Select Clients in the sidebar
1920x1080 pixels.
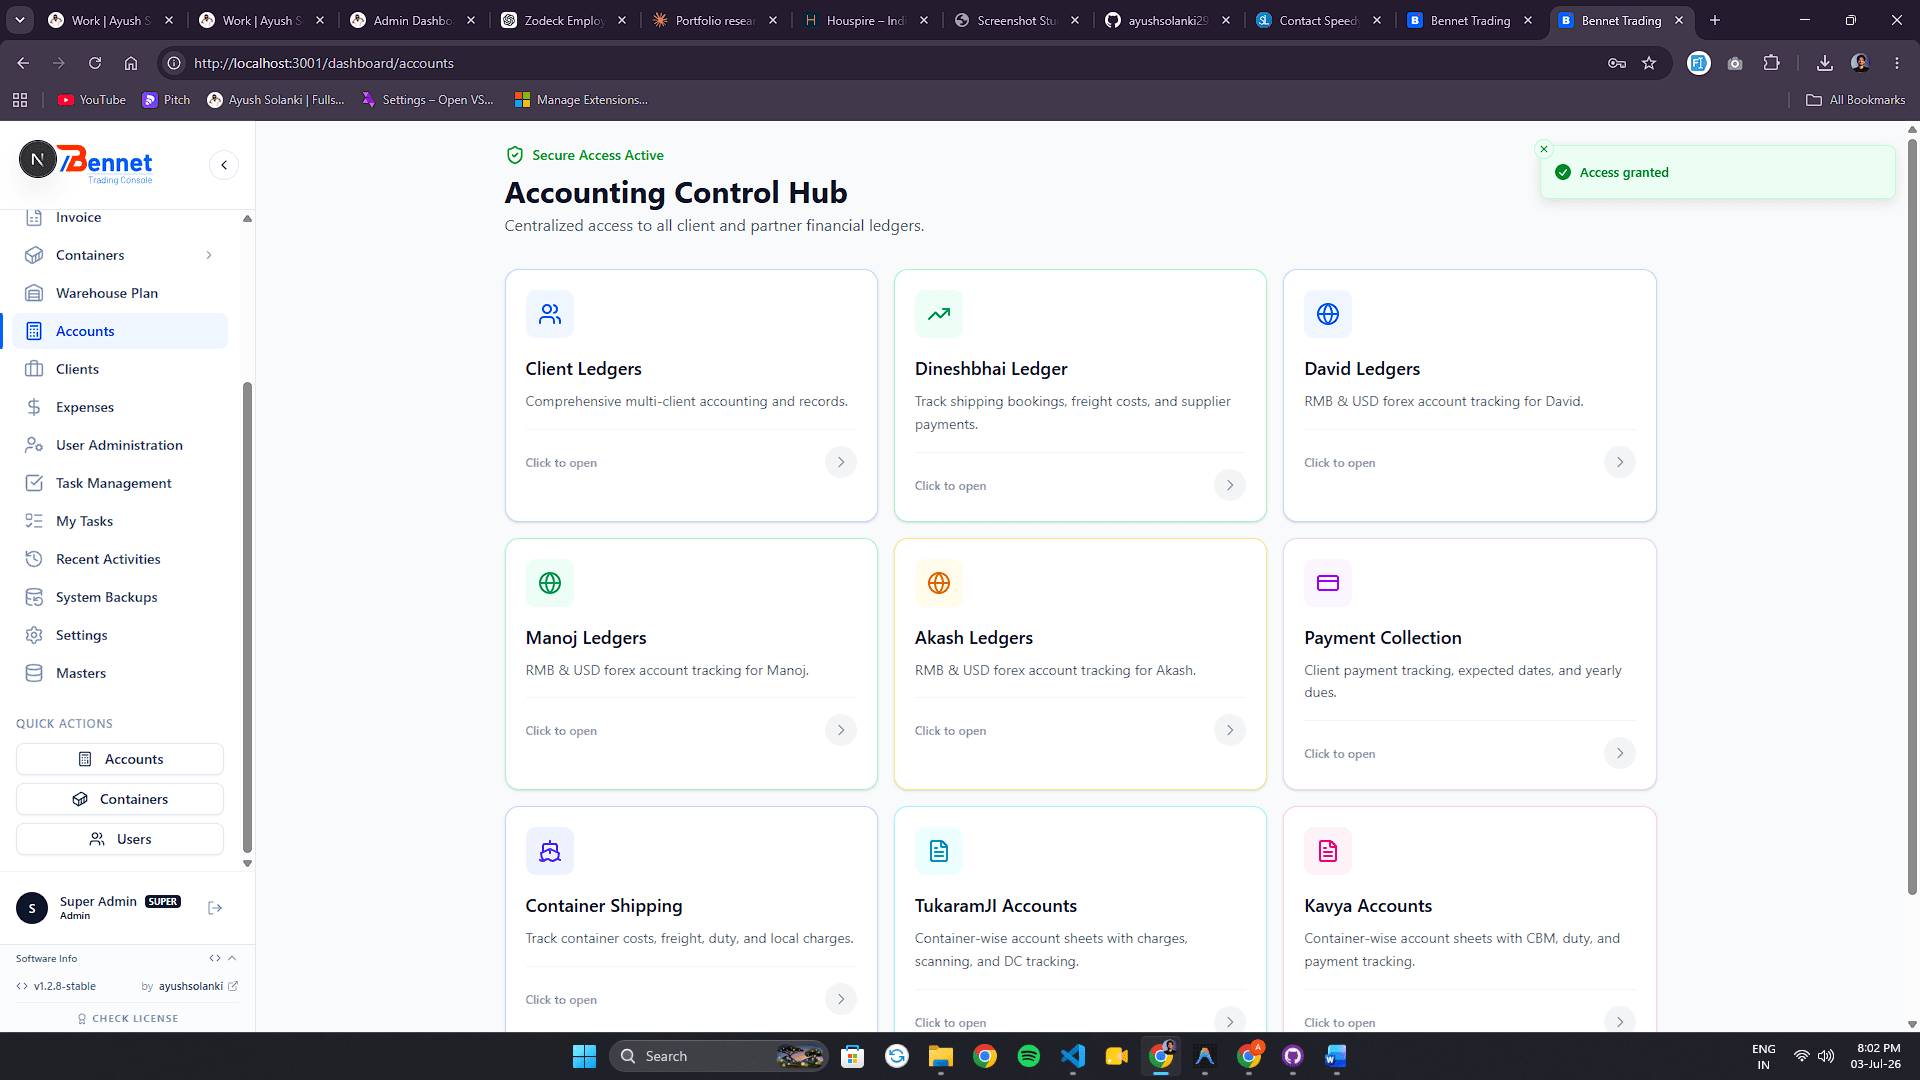click(x=120, y=369)
